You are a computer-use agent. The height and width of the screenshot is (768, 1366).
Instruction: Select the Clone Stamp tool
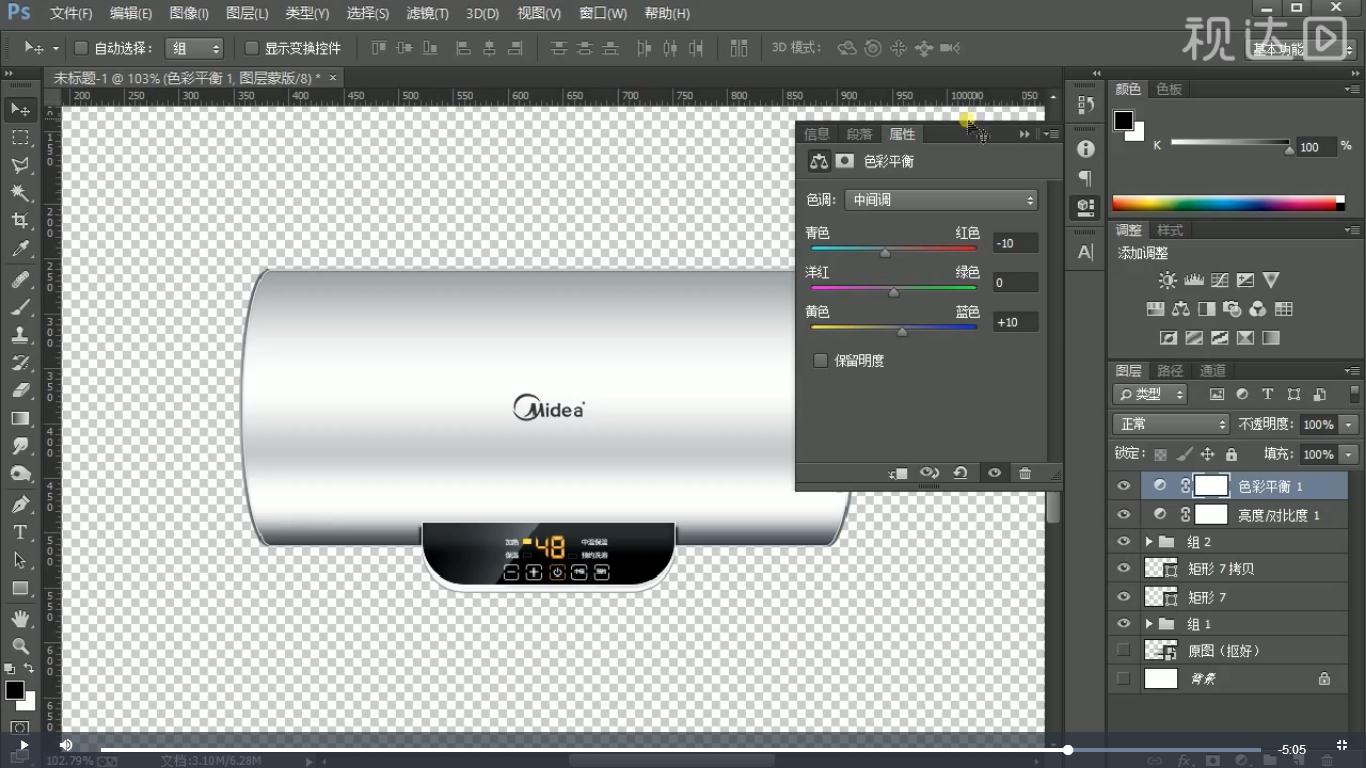coord(20,336)
